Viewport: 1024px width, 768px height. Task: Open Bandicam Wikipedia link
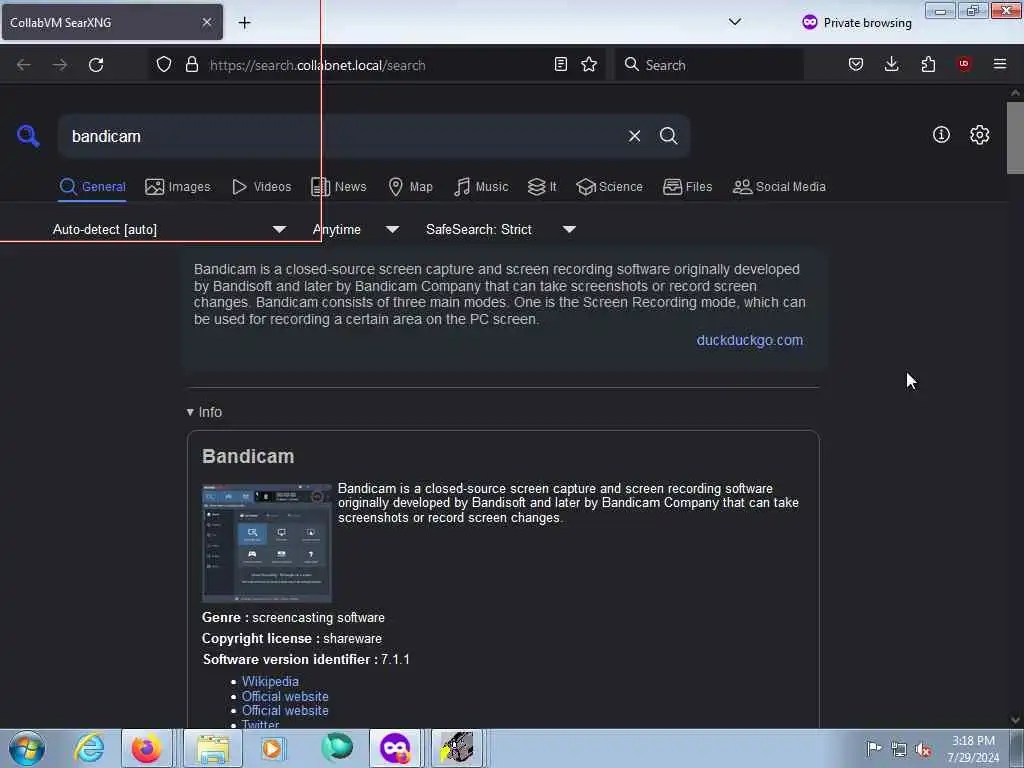pos(270,681)
